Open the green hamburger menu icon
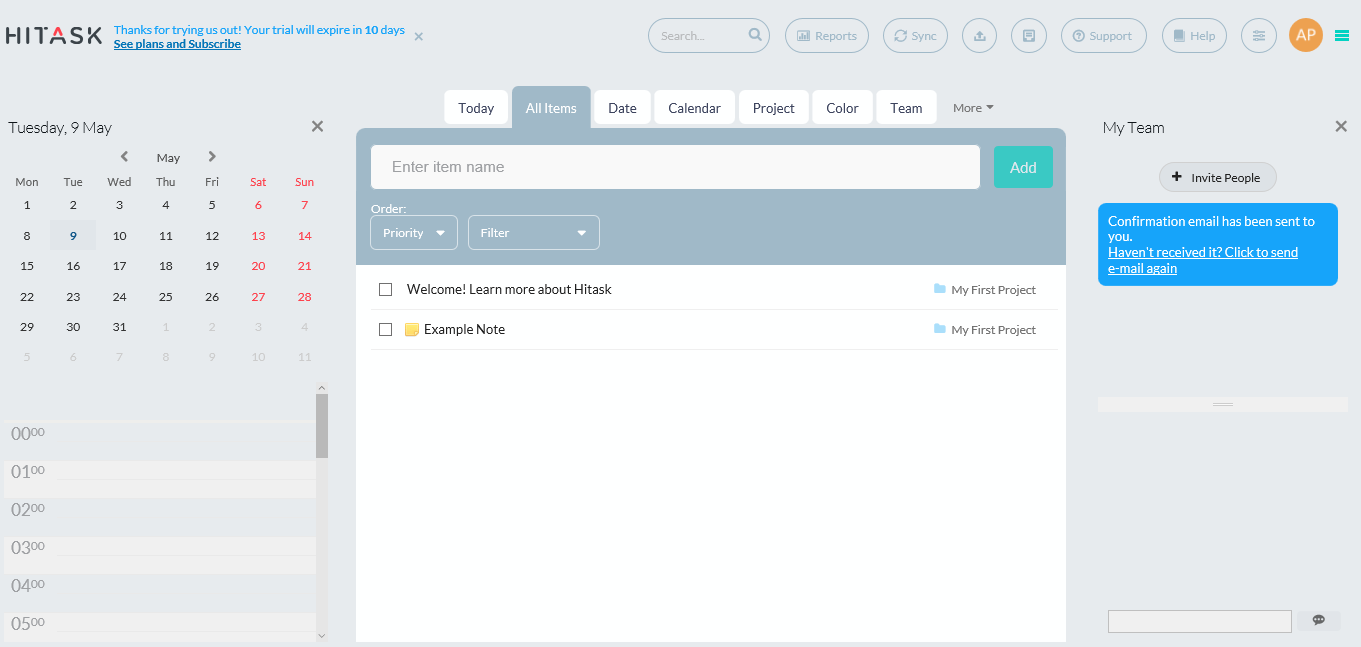 pyautogui.click(x=1342, y=36)
